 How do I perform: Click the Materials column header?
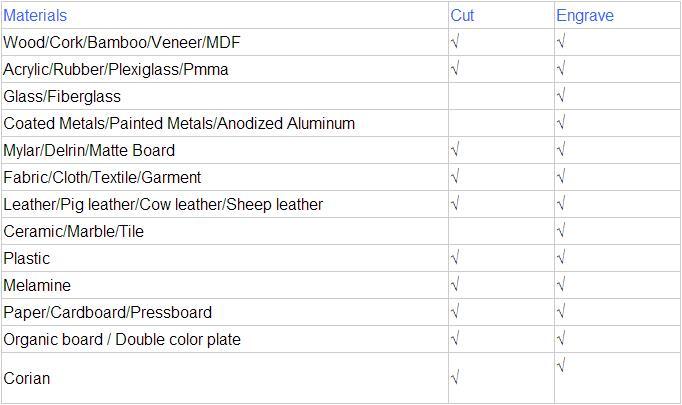coord(36,15)
